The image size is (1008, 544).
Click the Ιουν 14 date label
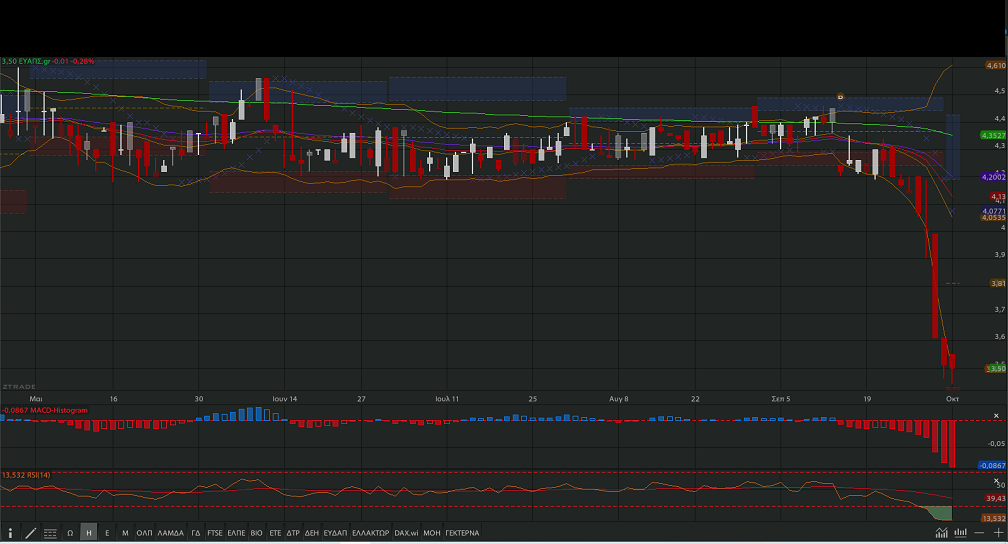point(285,399)
